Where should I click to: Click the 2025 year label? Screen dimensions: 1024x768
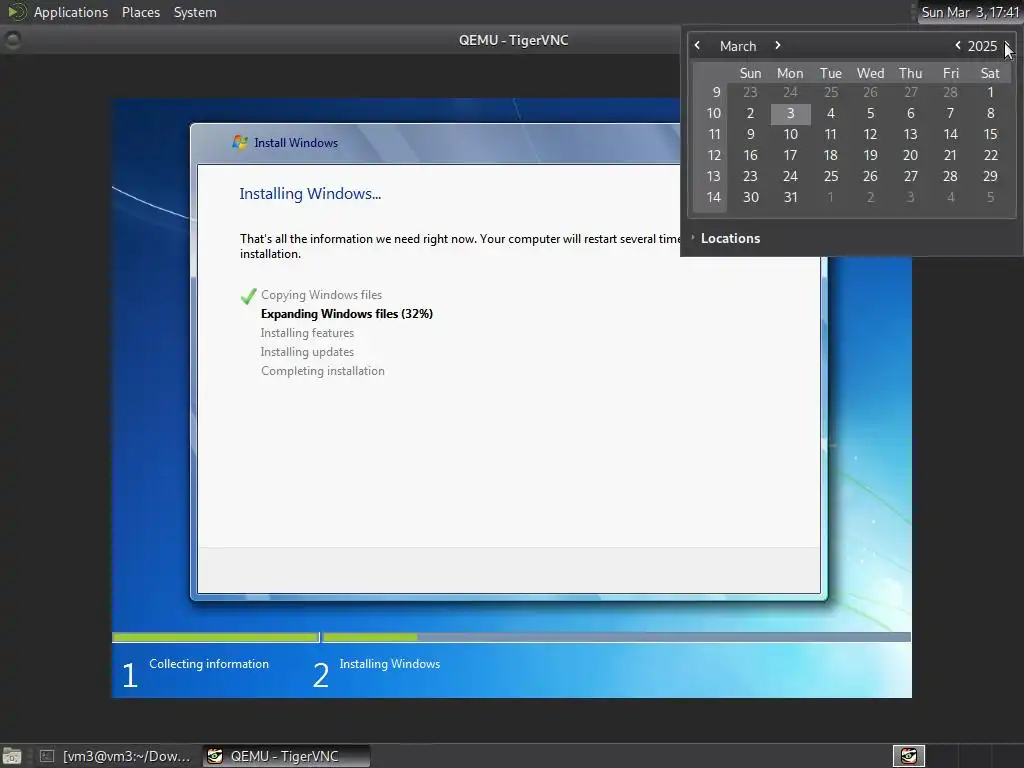pyautogui.click(x=982, y=46)
